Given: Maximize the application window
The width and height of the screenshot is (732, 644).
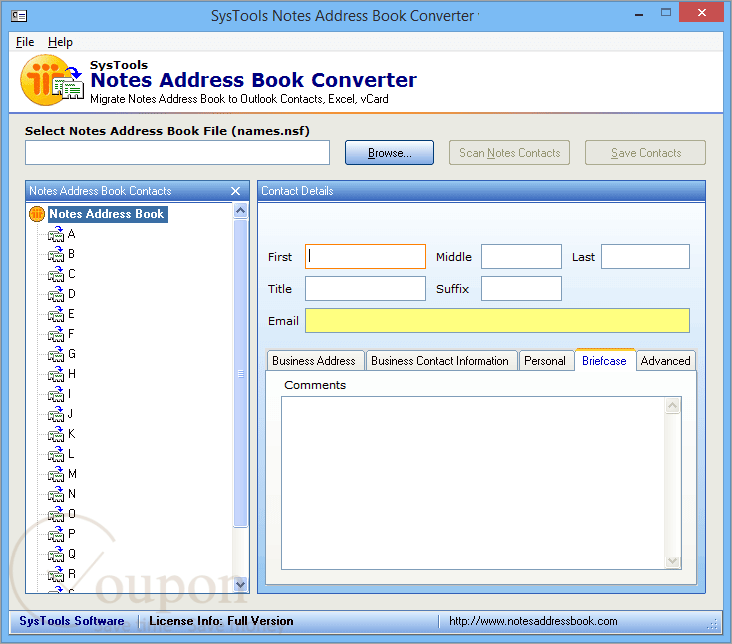Looking at the screenshot, I should click(x=666, y=13).
